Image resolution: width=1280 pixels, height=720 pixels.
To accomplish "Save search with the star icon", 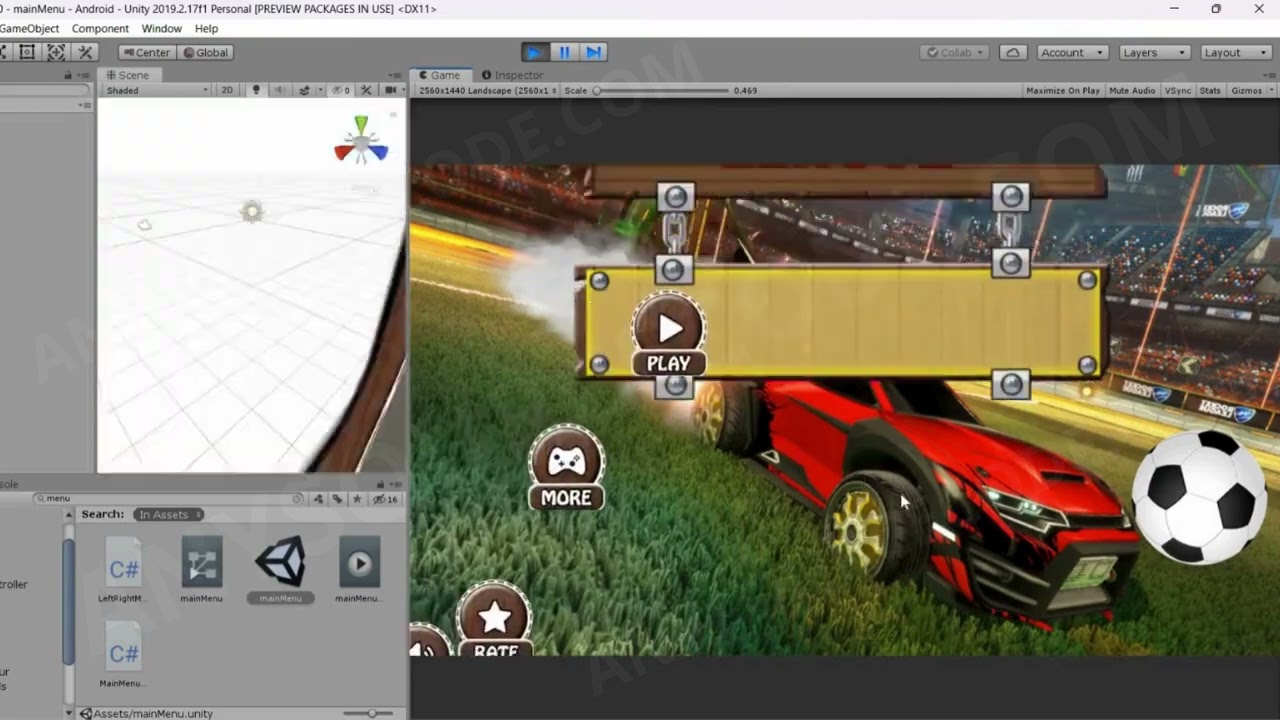I will pos(357,498).
